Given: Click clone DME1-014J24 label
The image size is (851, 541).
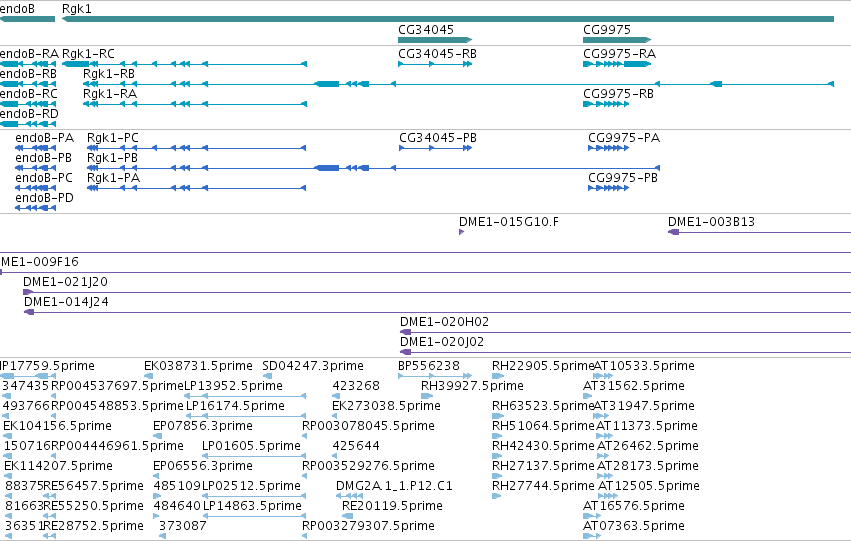Looking at the screenshot, I should tap(66, 302).
